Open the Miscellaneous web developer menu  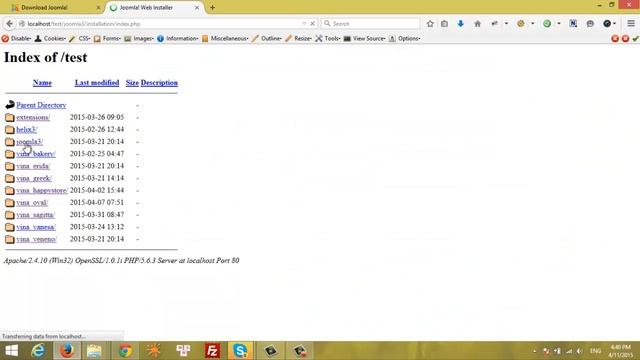point(225,38)
